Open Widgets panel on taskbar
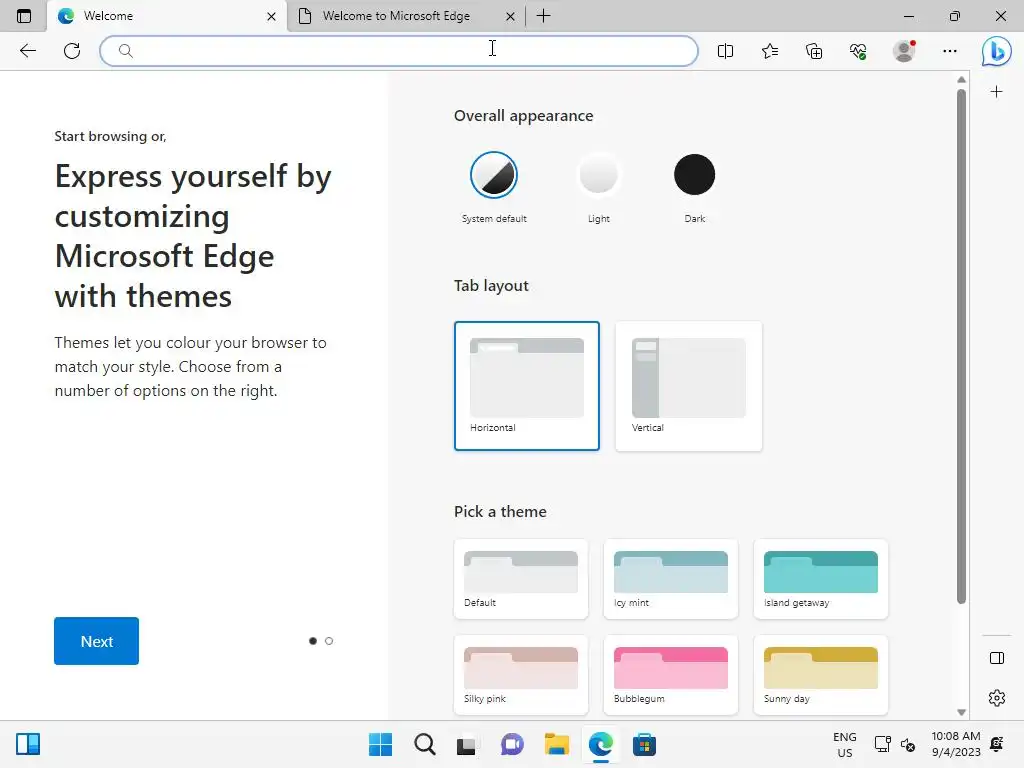1024x768 pixels. click(x=28, y=744)
